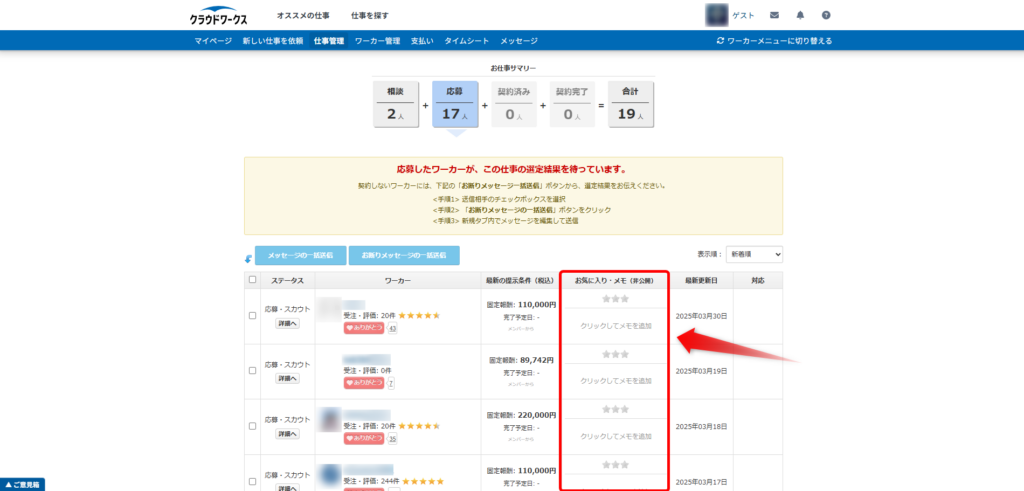The image size is (1024, 491).
Task: Open the ワーカー管理 menu item
Action: pyautogui.click(x=377, y=41)
